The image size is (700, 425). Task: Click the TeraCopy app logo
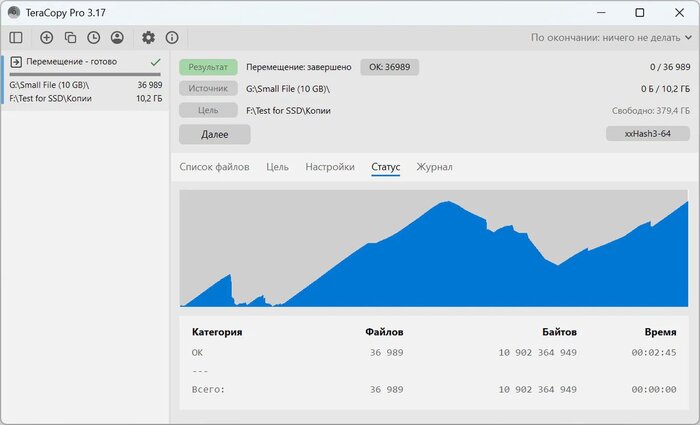click(14, 12)
